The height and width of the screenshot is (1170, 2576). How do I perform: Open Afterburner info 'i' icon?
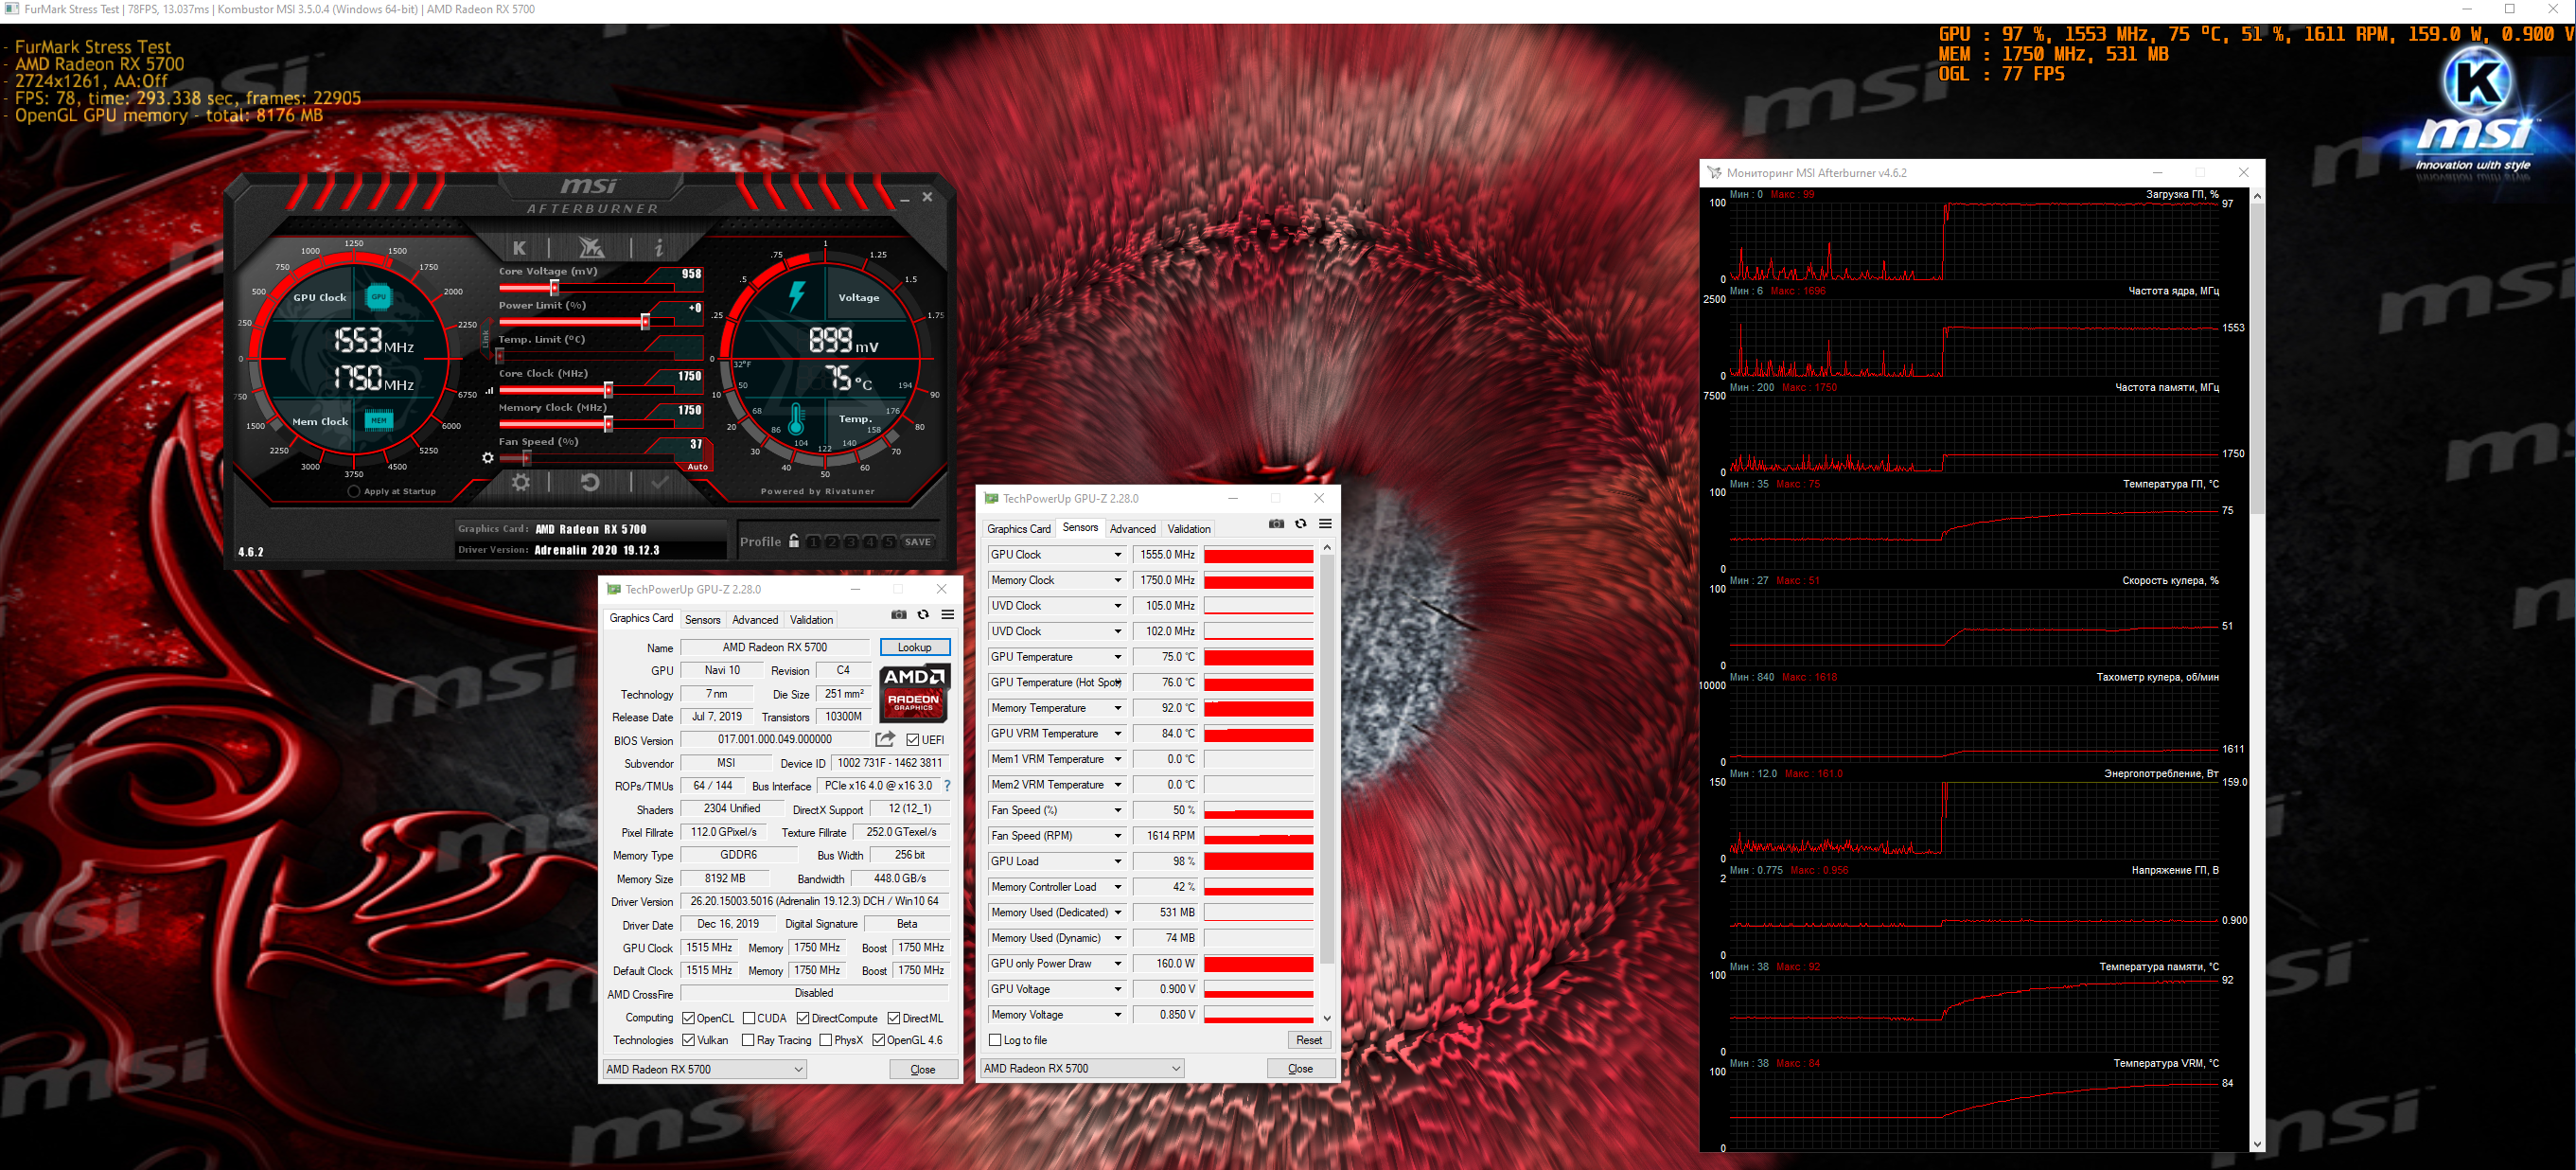(658, 247)
